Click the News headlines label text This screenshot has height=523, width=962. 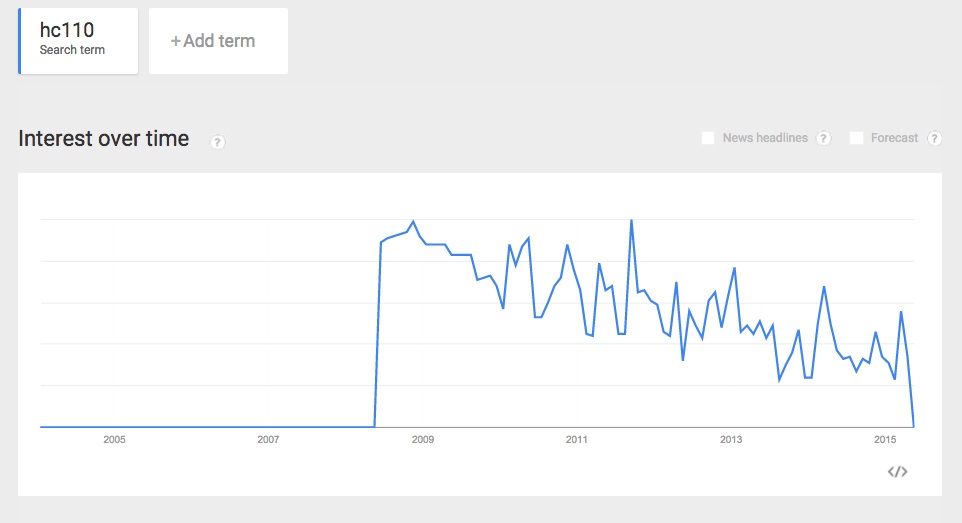(x=765, y=138)
